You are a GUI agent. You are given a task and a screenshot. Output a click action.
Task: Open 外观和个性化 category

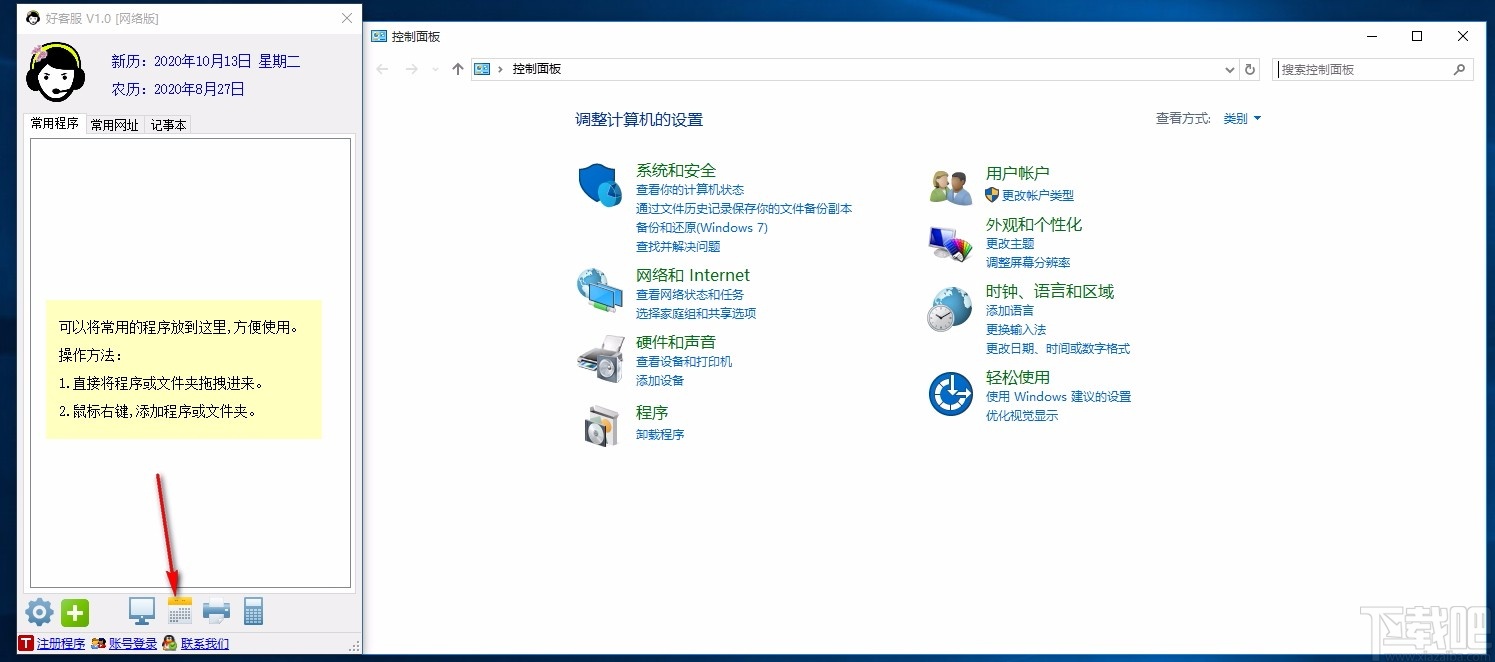tap(1034, 224)
